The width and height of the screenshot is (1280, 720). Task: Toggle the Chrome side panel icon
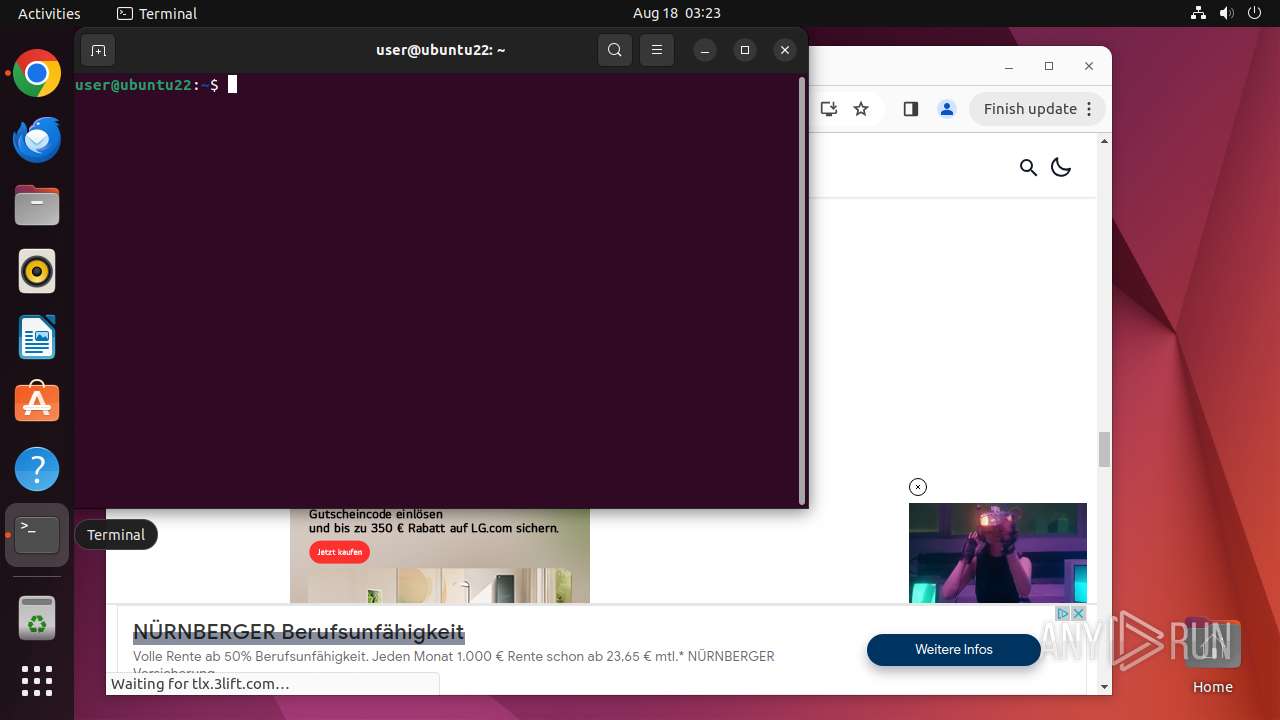[x=910, y=109]
